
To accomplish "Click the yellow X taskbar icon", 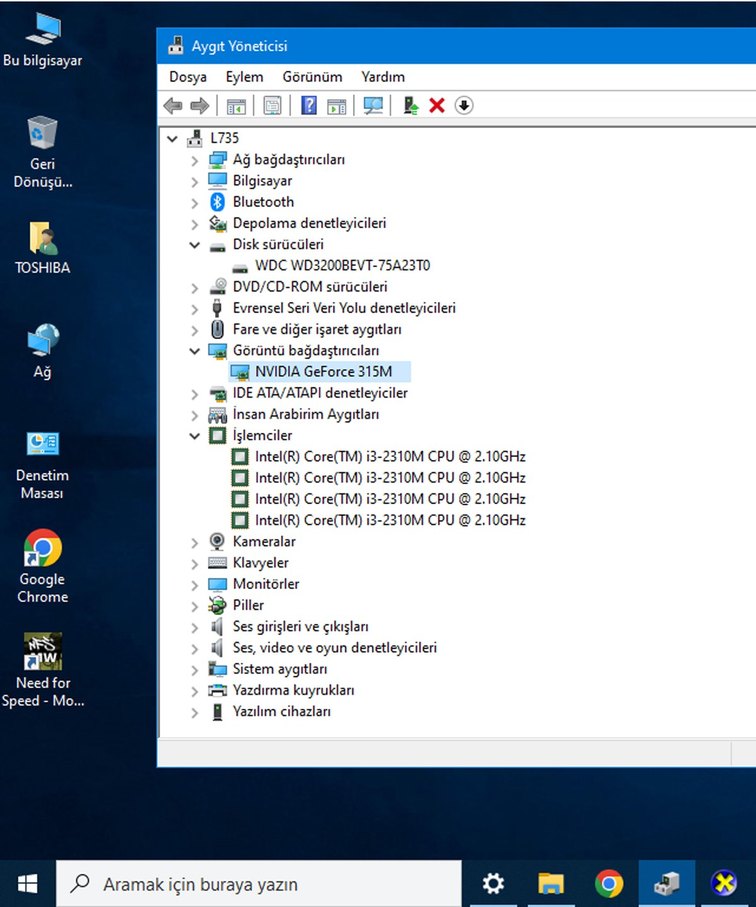I will tap(724, 883).
